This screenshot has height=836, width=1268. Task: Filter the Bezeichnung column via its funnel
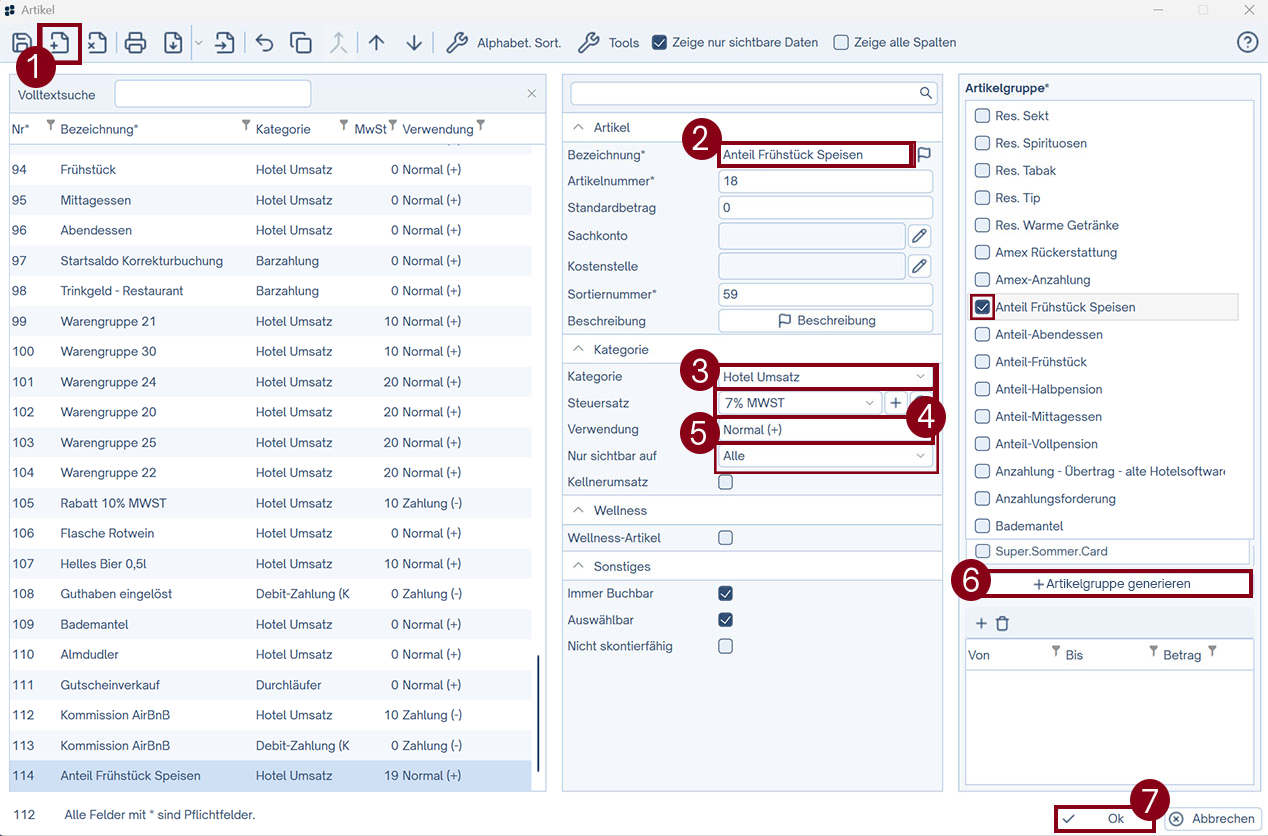(246, 126)
